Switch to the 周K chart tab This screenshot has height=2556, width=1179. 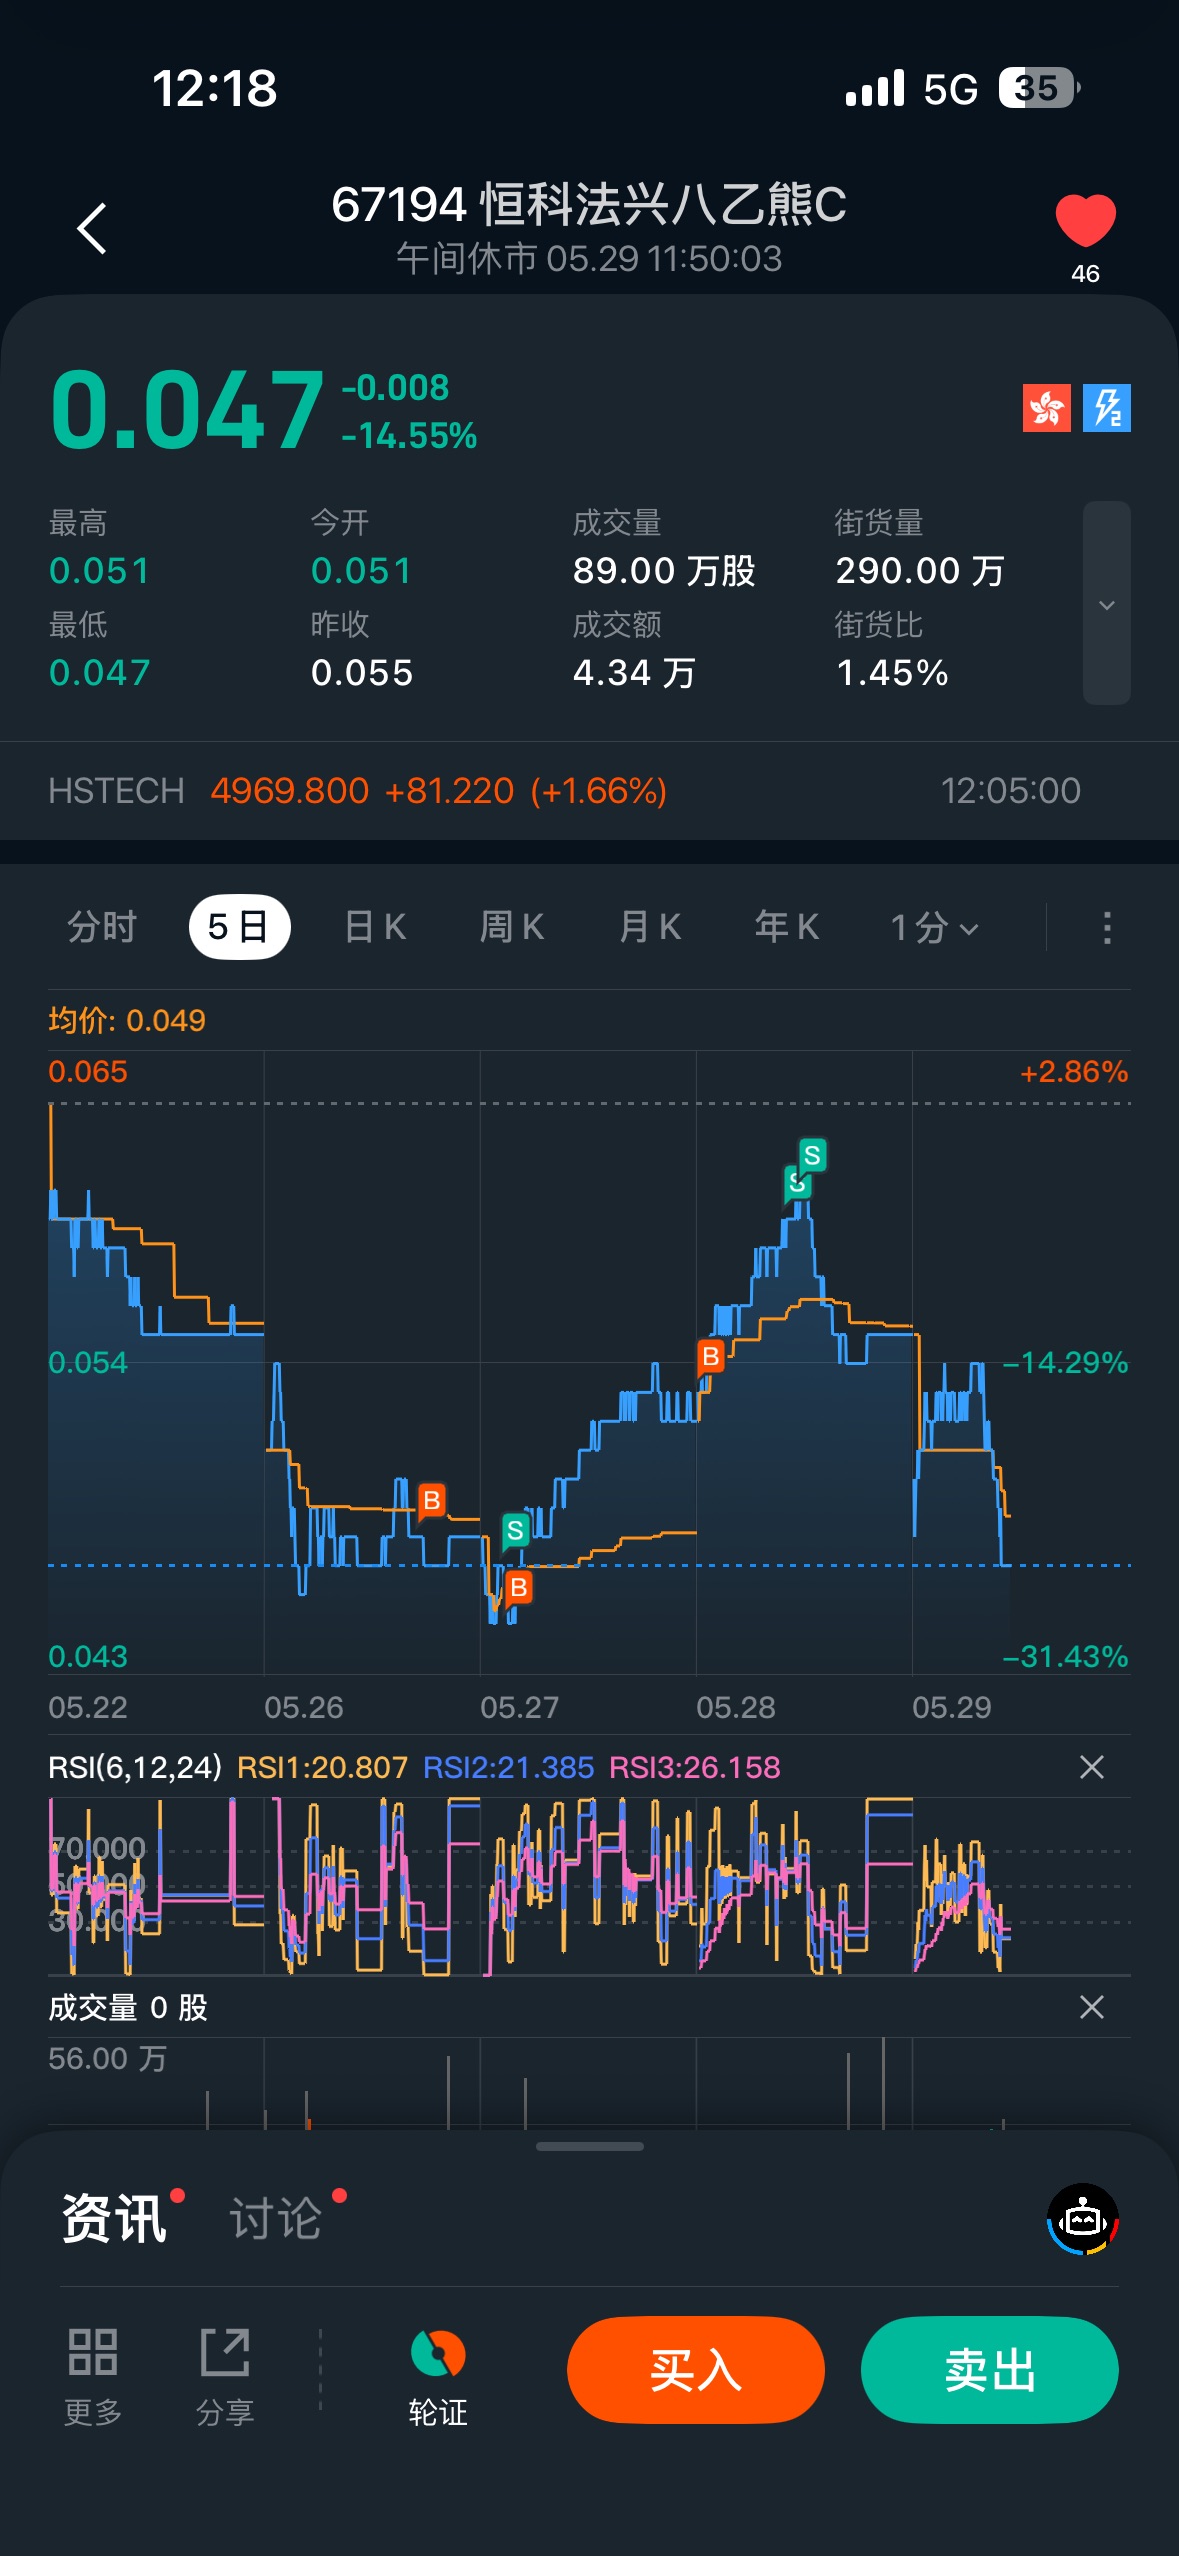(x=512, y=927)
